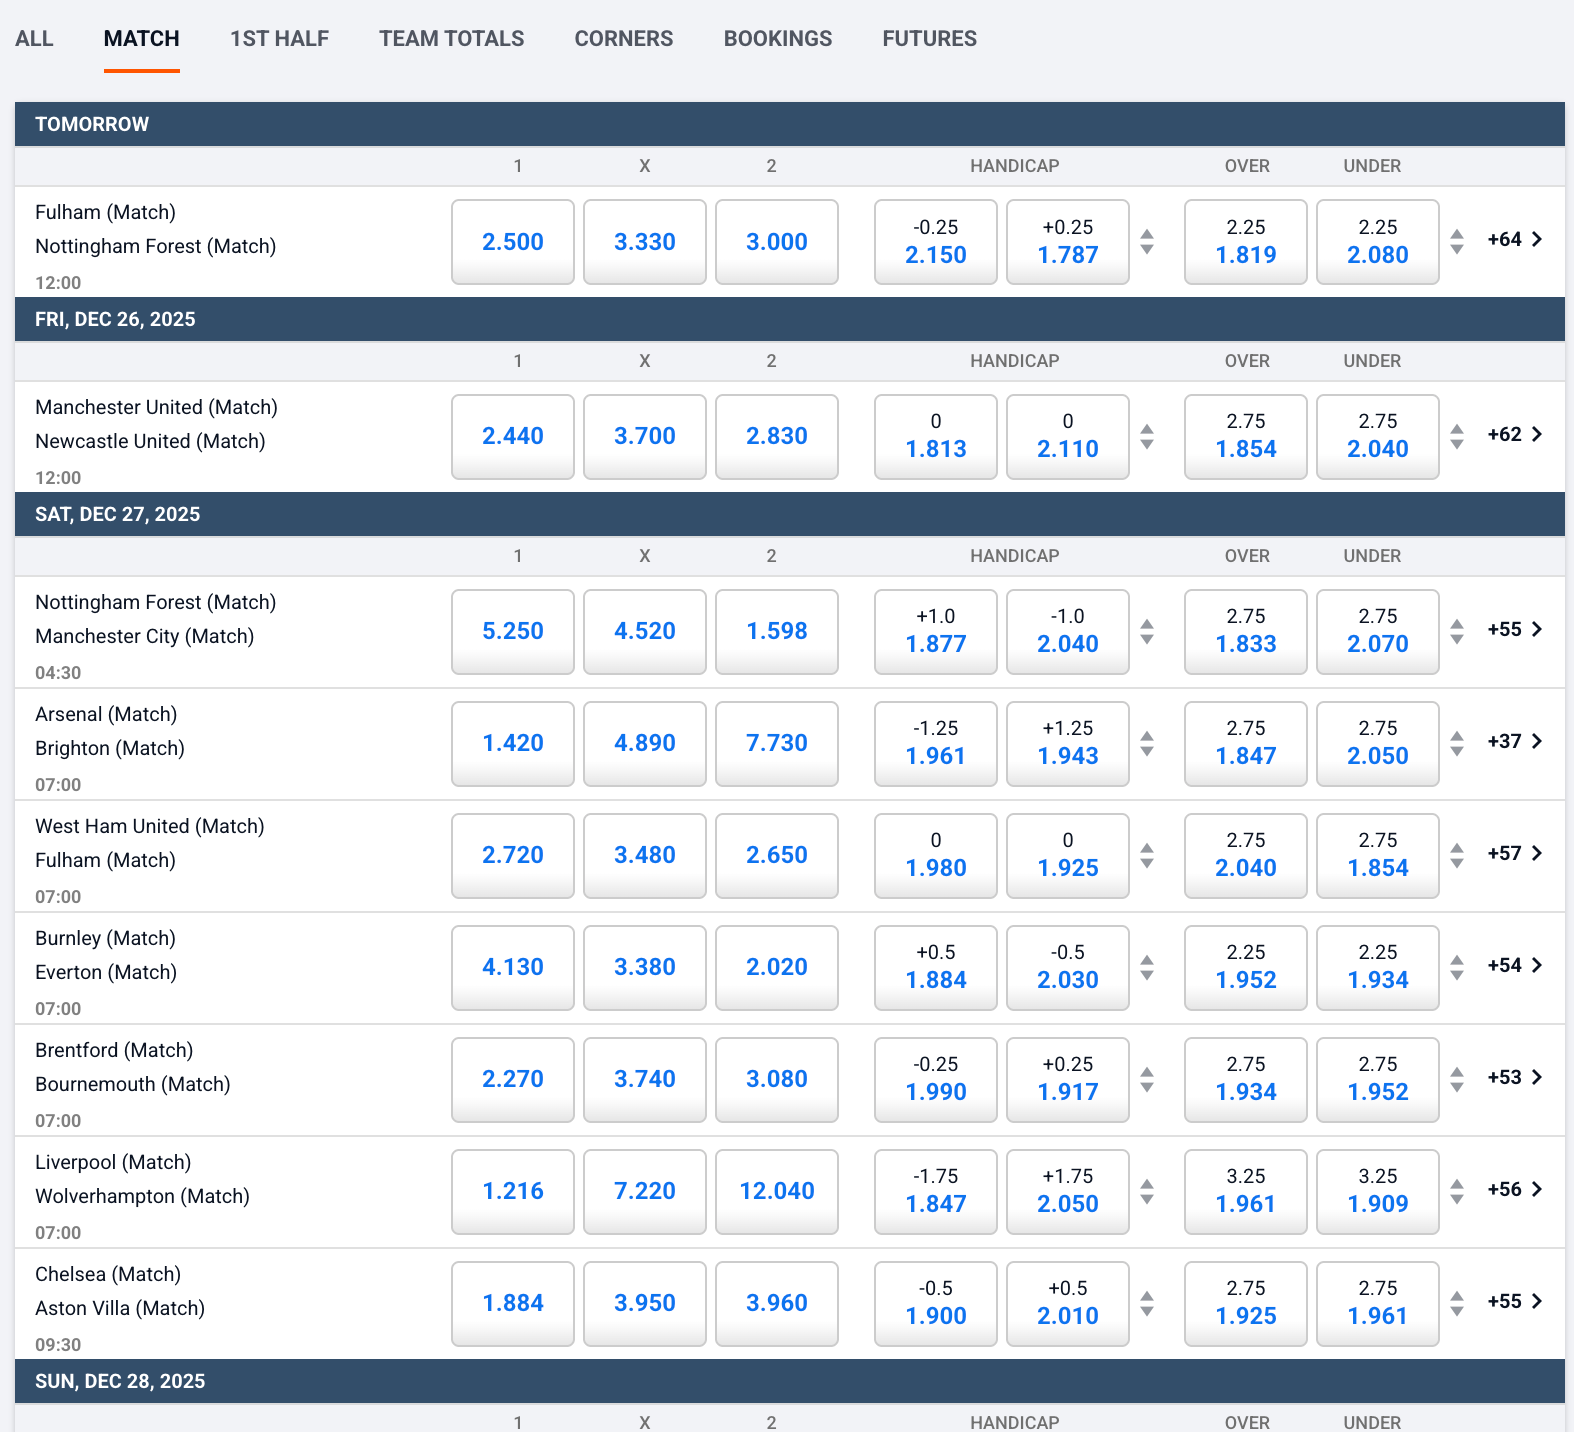Image resolution: width=1574 pixels, height=1432 pixels.
Task: Click the SAT, DEC 27, 2025 date header
Action: [790, 514]
